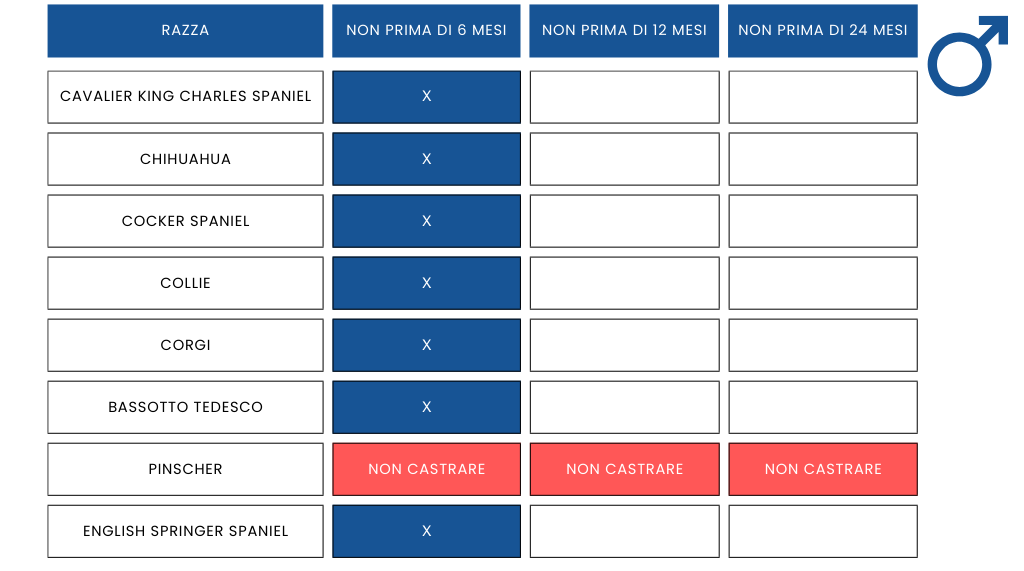Click Pinscher's NON CASTRARE cell under 12 months

point(624,469)
